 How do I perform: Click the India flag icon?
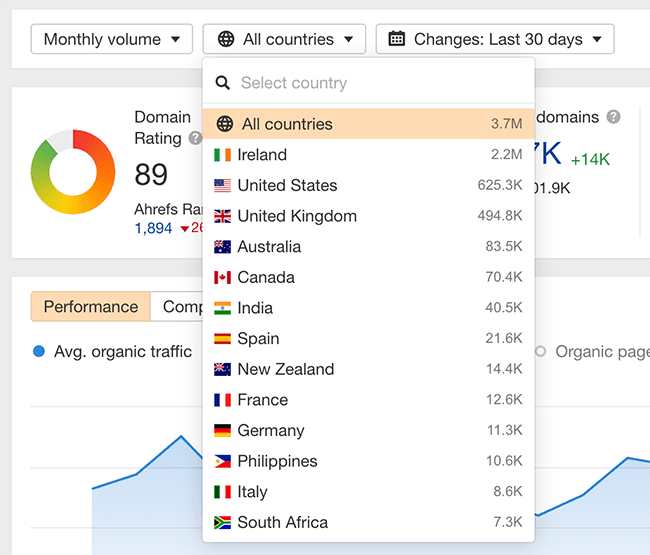pyautogui.click(x=223, y=308)
